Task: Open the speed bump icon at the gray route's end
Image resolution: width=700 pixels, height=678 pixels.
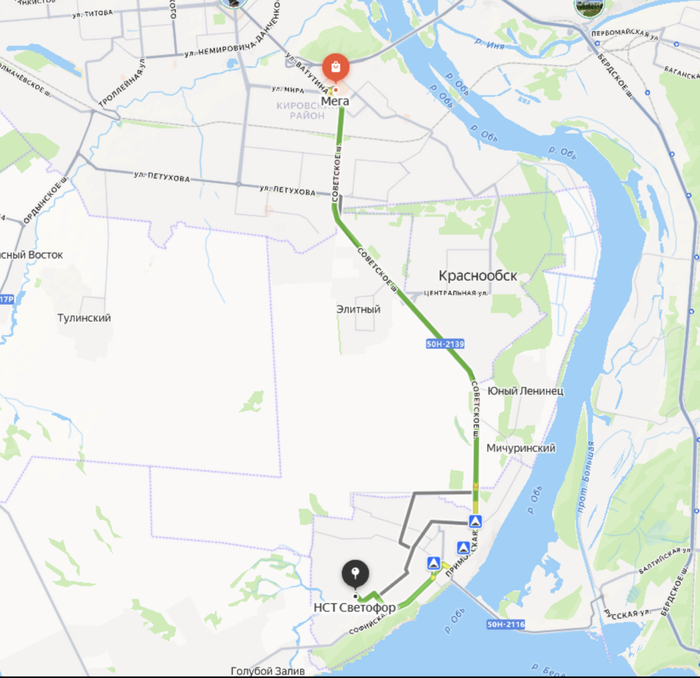Action: (x=475, y=521)
